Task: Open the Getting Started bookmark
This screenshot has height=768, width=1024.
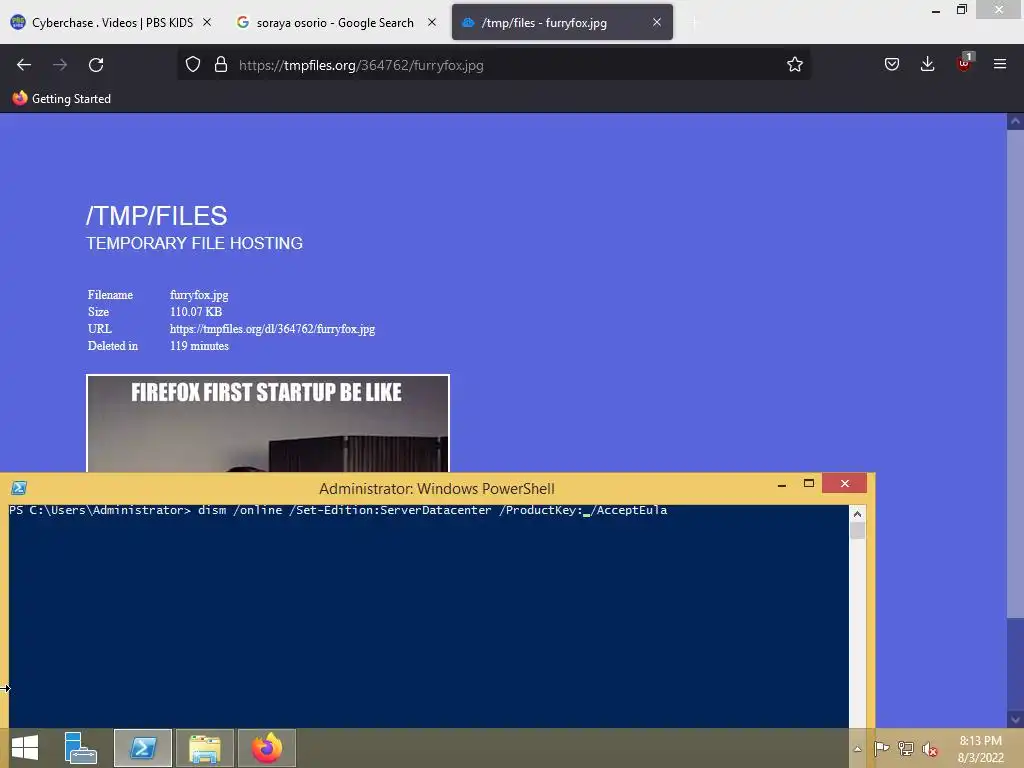Action: click(x=61, y=99)
